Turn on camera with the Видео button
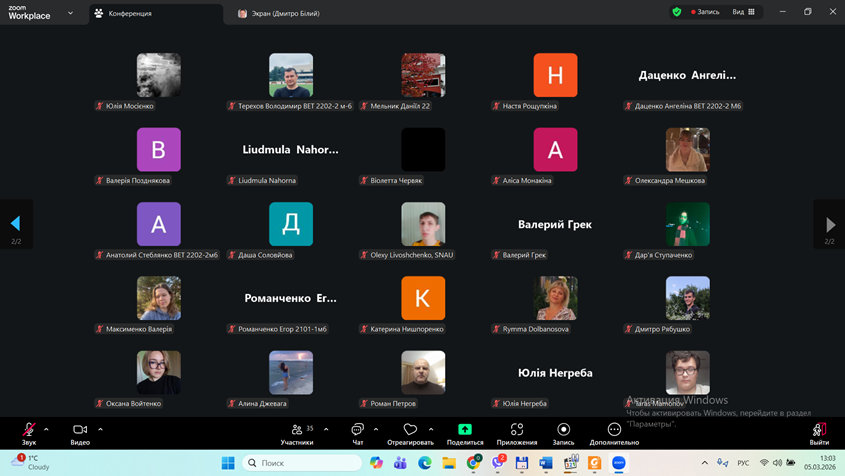The image size is (845, 476). (x=80, y=430)
